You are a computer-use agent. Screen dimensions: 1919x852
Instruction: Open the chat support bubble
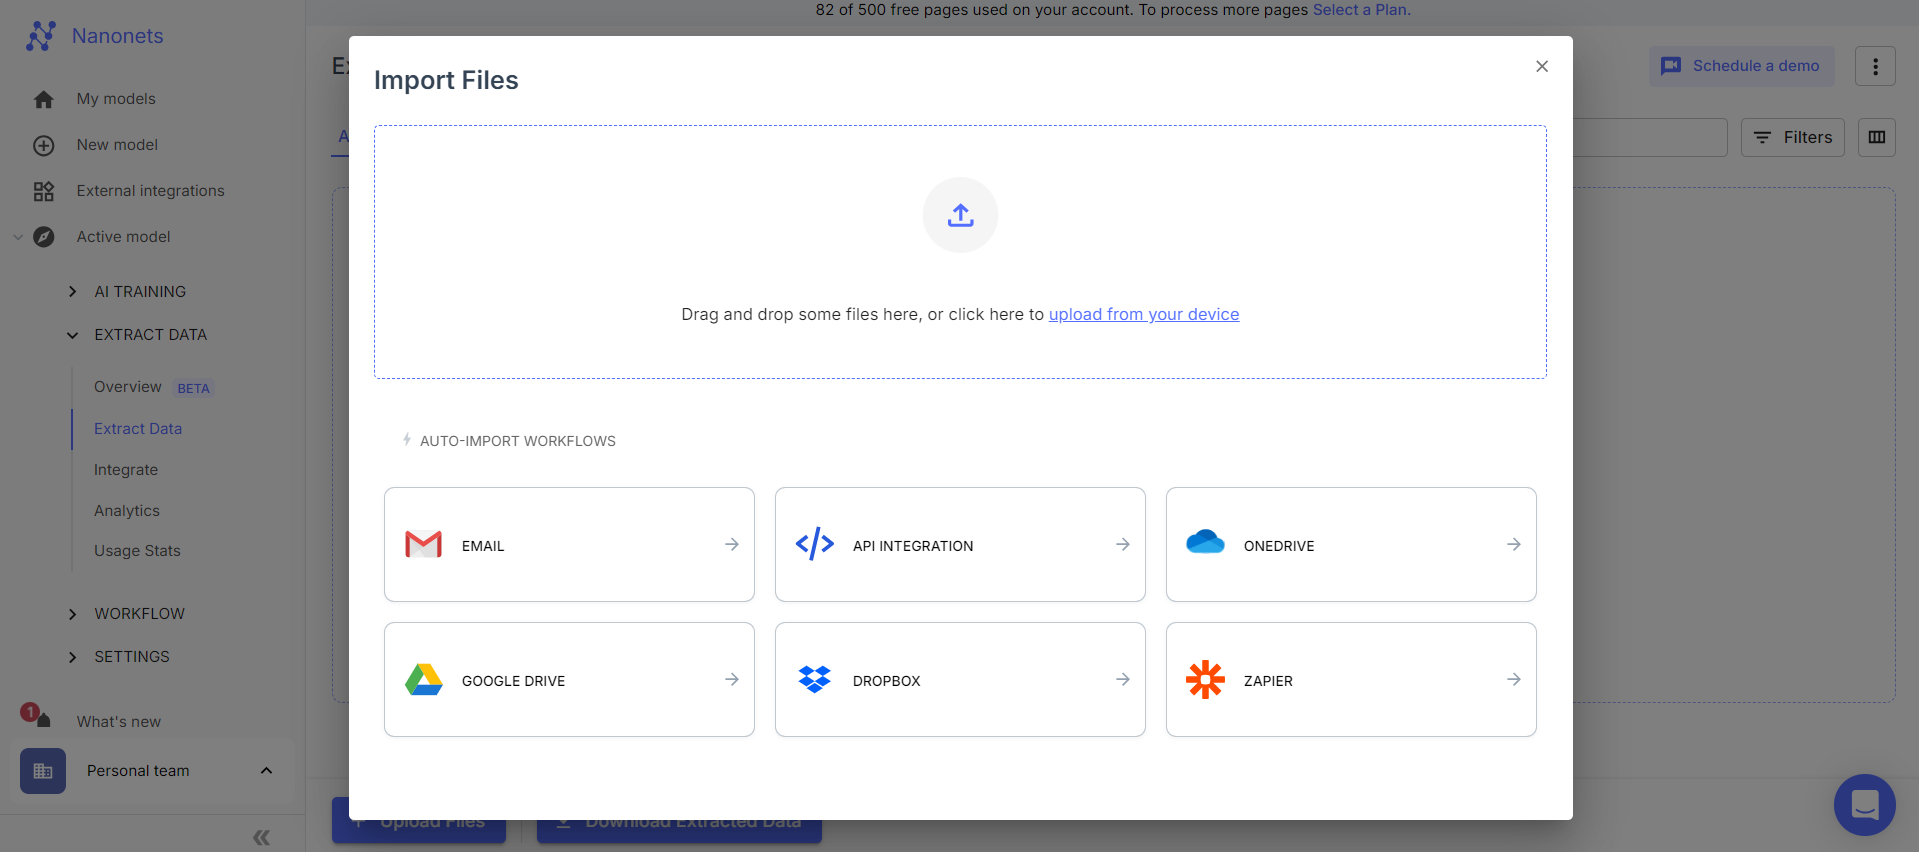pyautogui.click(x=1865, y=804)
